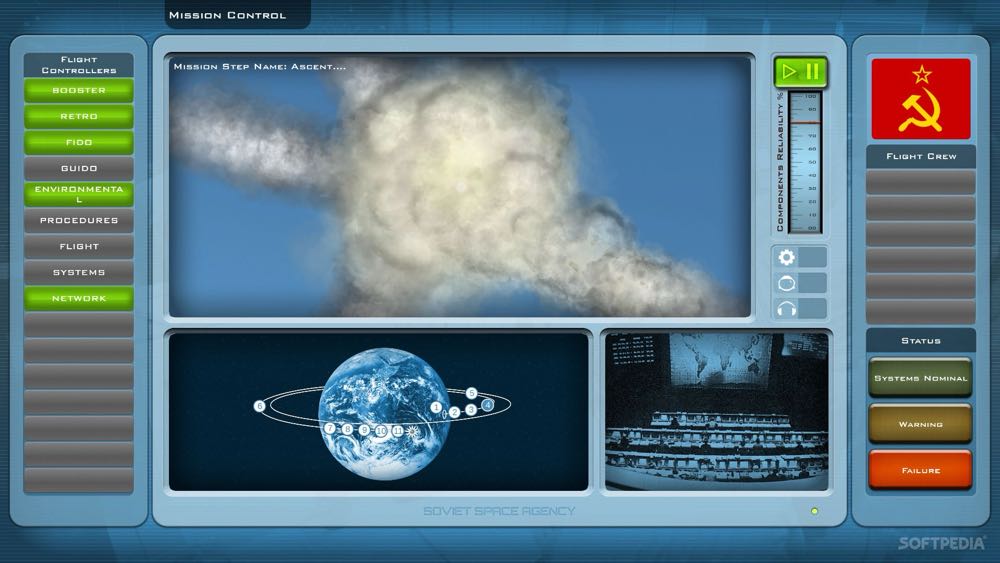Screen dimensions: 1000x563
Task: Click the Flight Crew header
Action: (x=921, y=156)
